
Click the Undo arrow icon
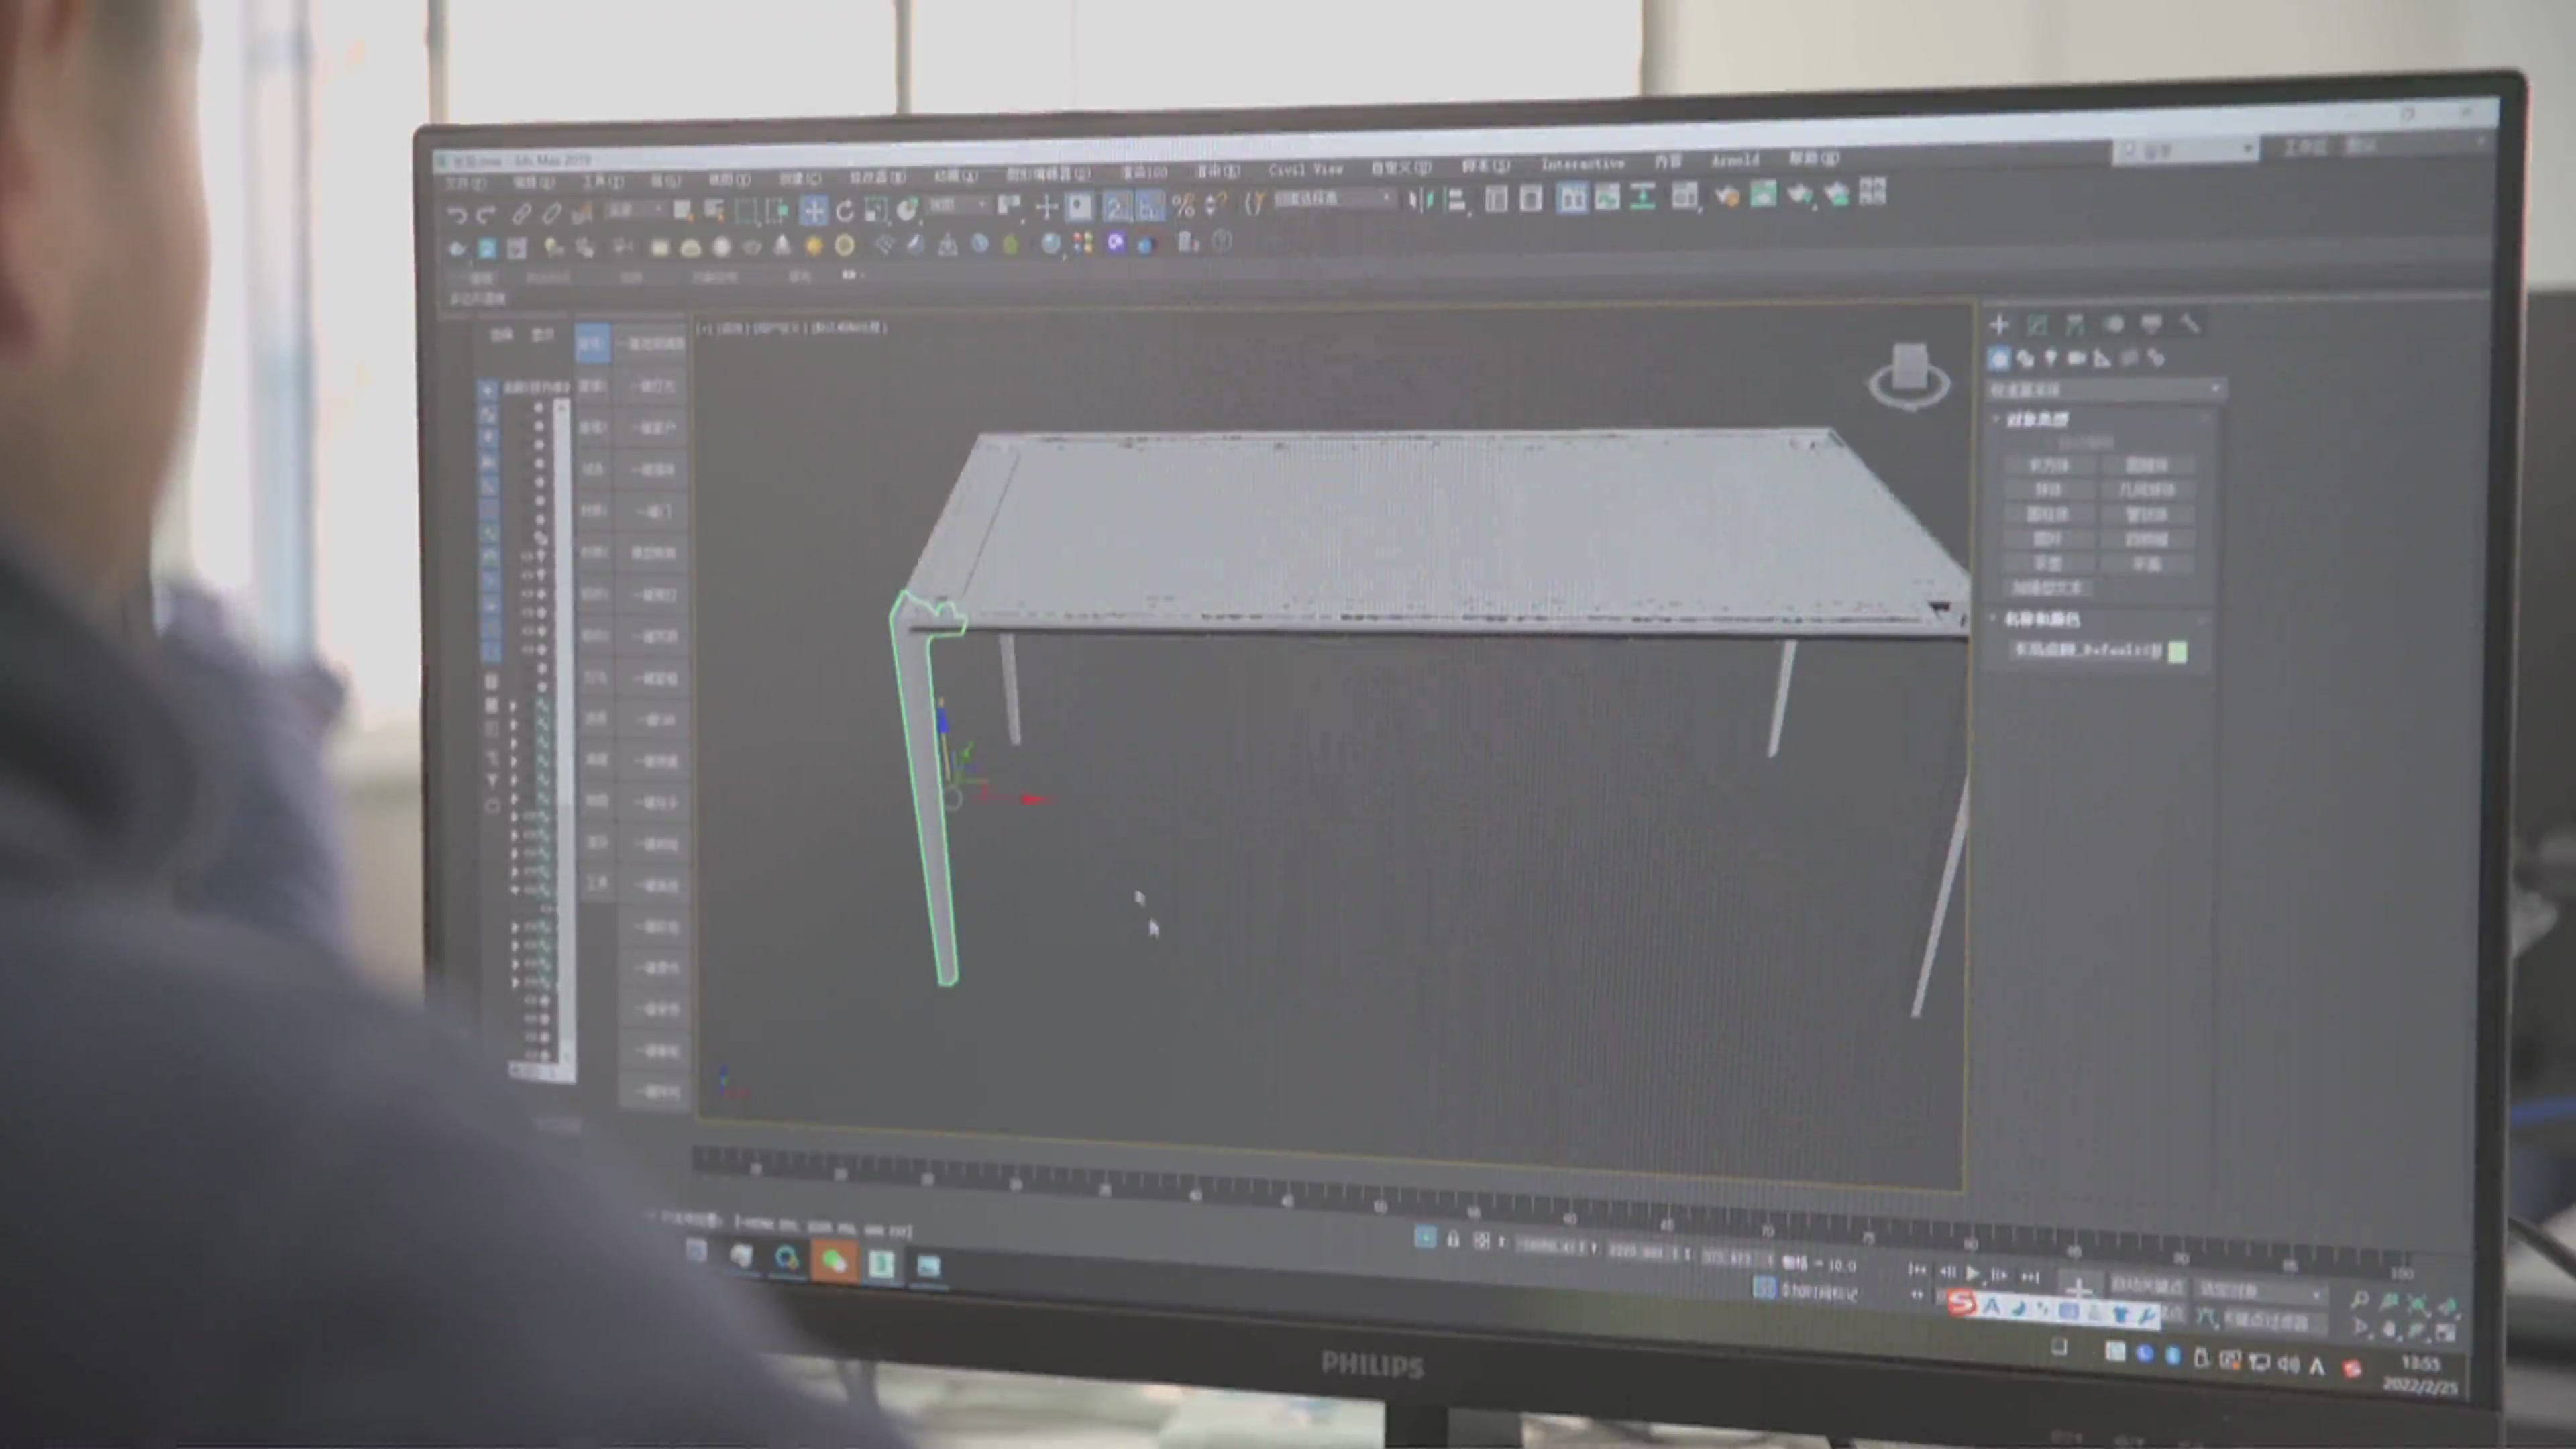click(457, 214)
